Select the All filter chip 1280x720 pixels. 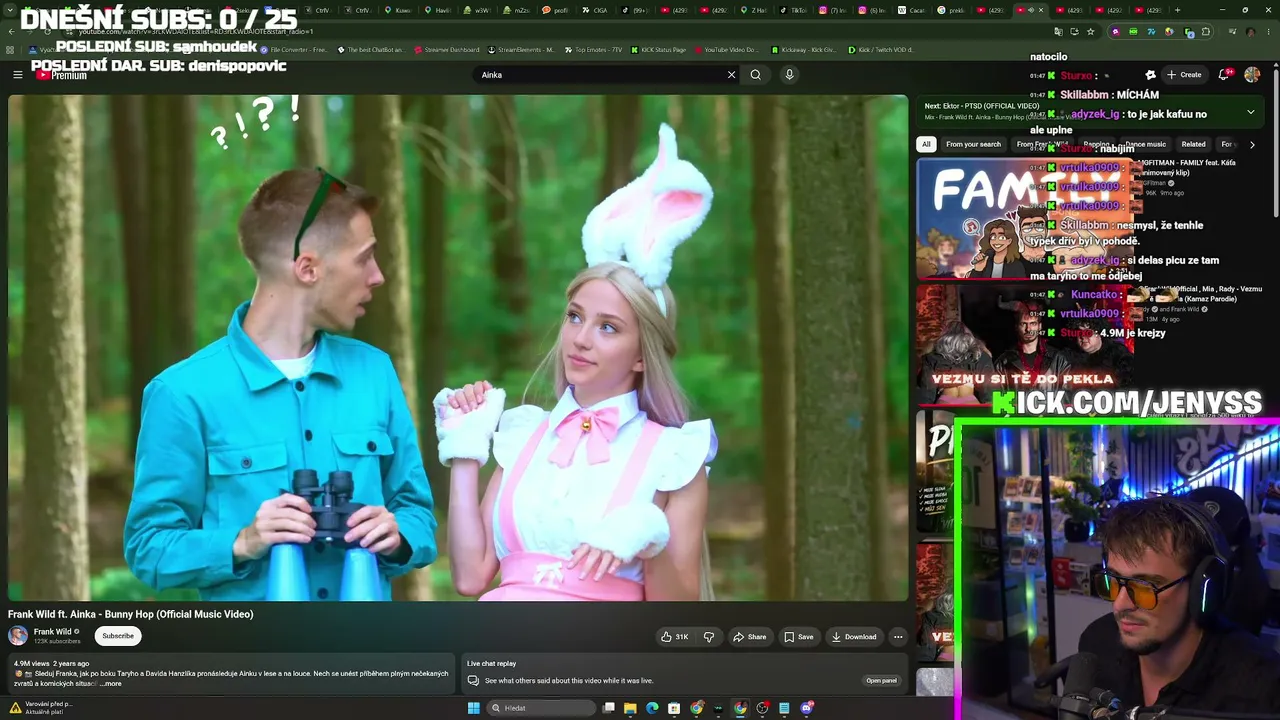click(x=926, y=144)
